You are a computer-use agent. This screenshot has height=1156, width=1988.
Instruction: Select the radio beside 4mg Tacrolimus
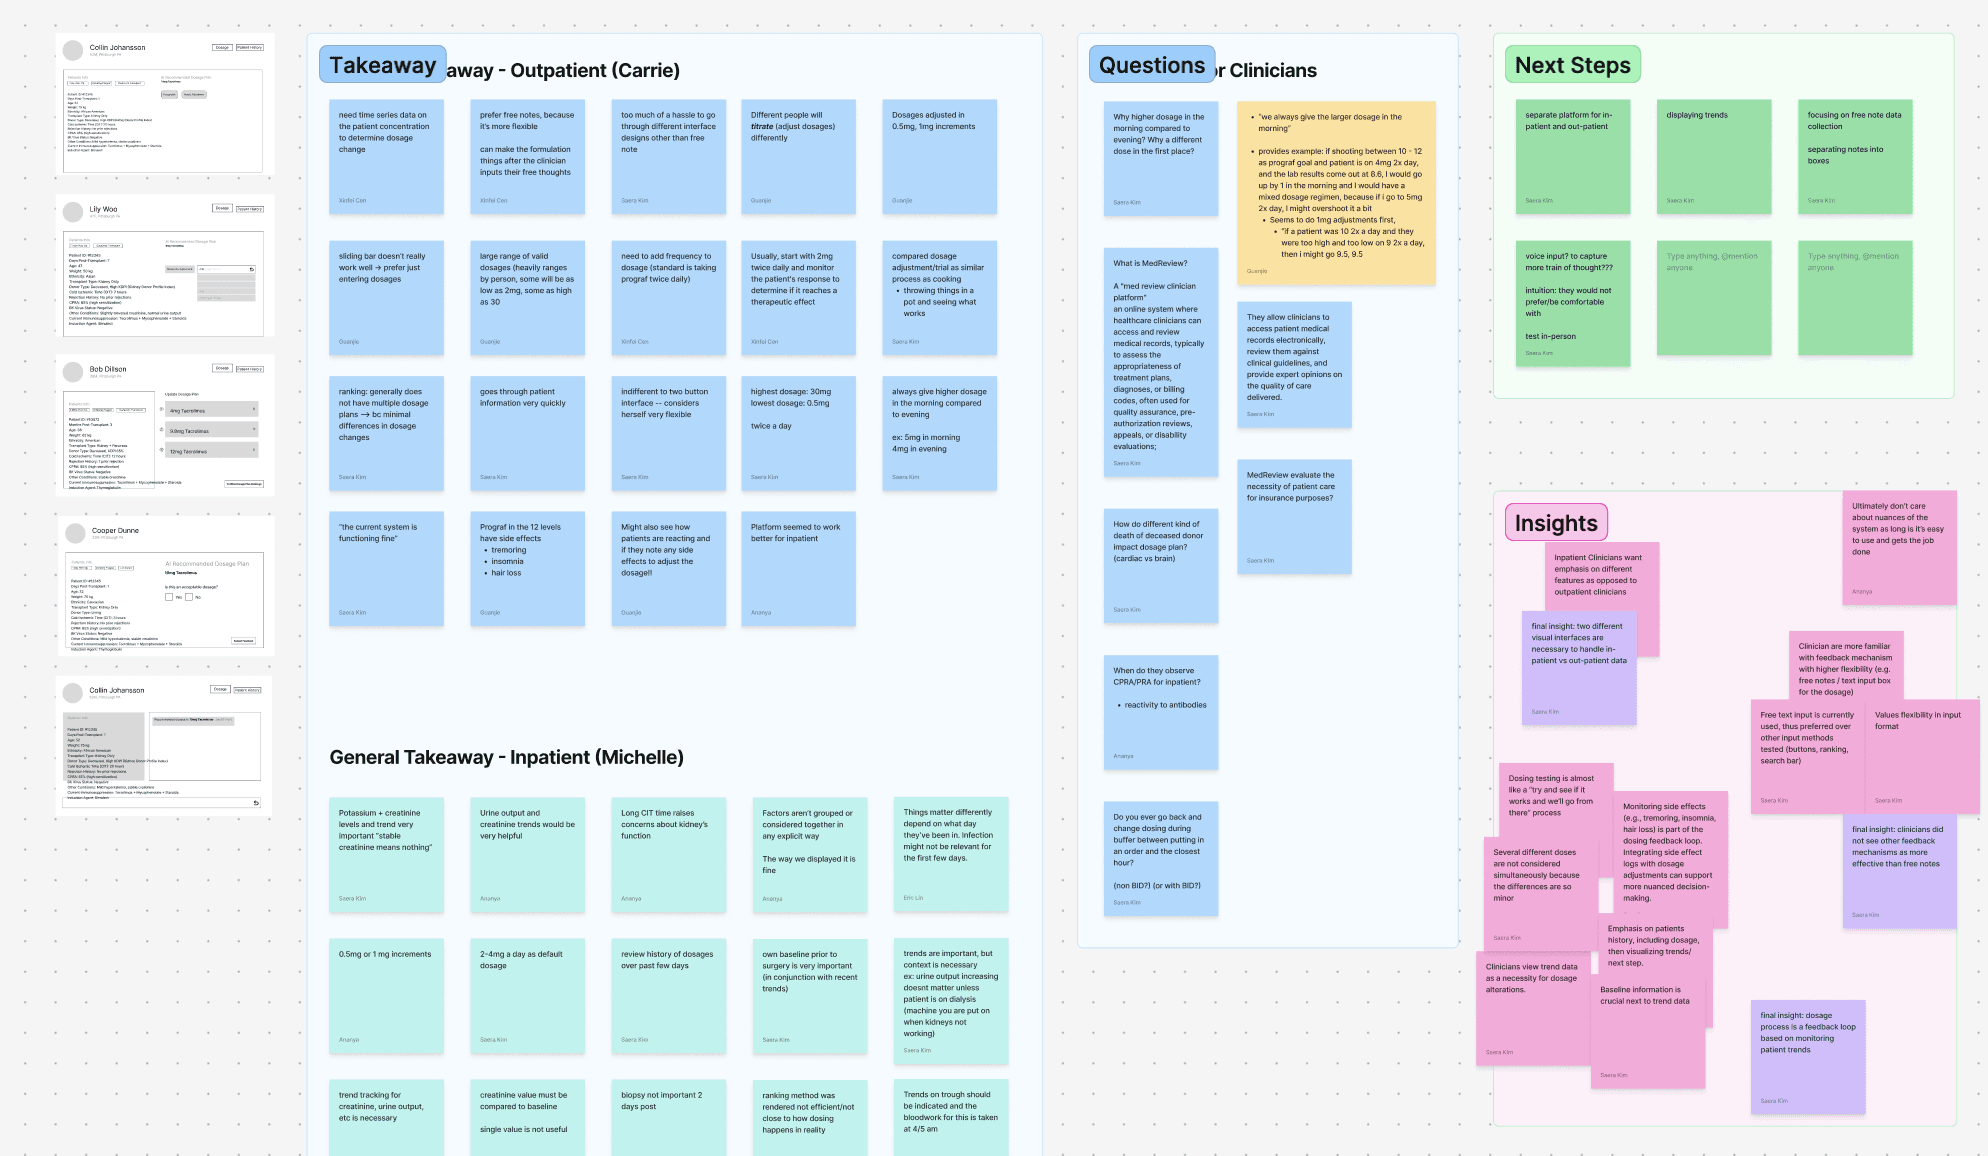(162, 409)
